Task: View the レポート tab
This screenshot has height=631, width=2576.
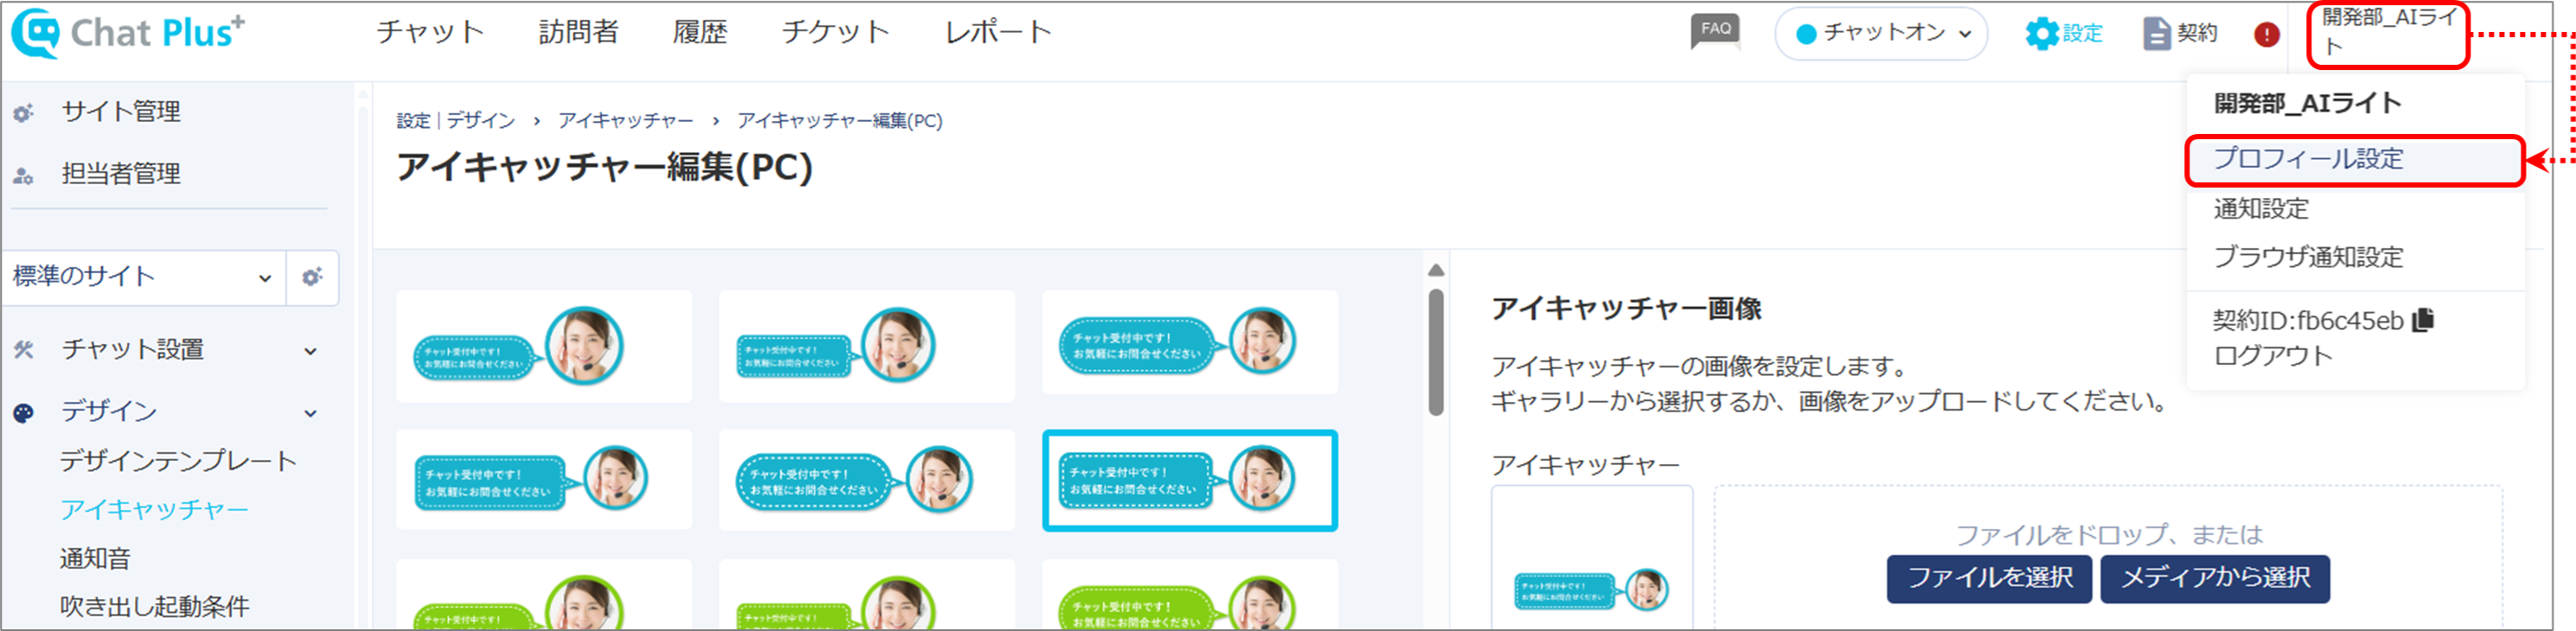Action: (x=999, y=32)
